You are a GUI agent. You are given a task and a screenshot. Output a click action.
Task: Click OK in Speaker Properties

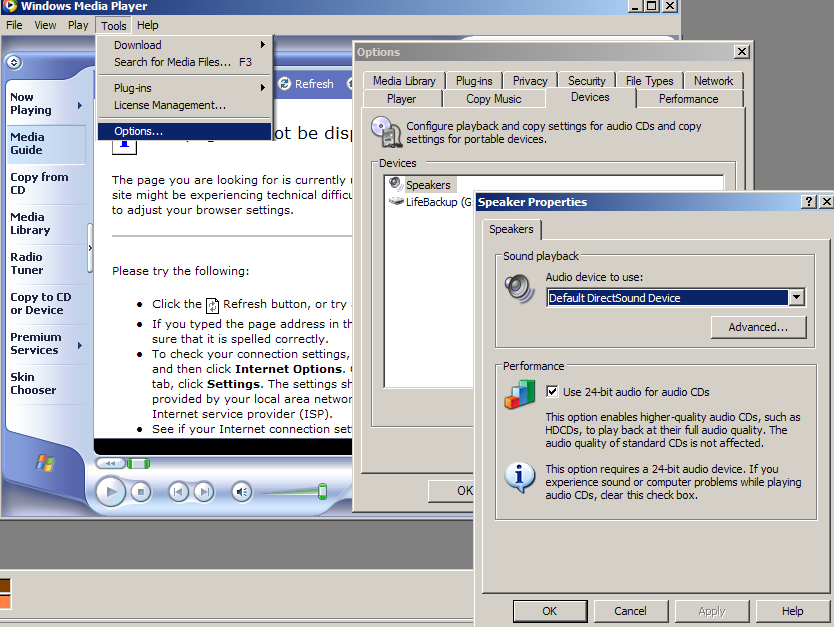click(x=550, y=611)
